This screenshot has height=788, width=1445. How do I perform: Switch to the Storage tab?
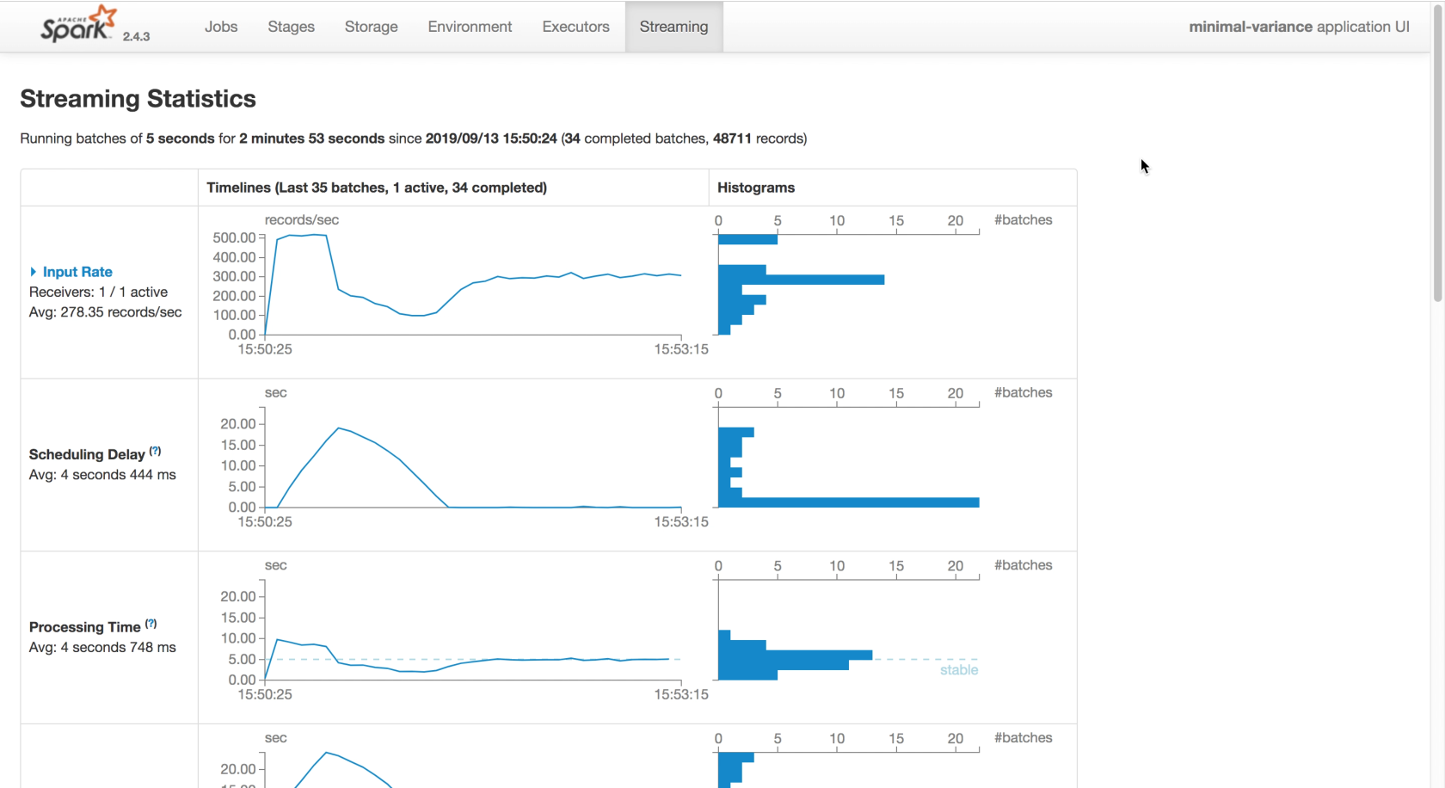point(371,27)
